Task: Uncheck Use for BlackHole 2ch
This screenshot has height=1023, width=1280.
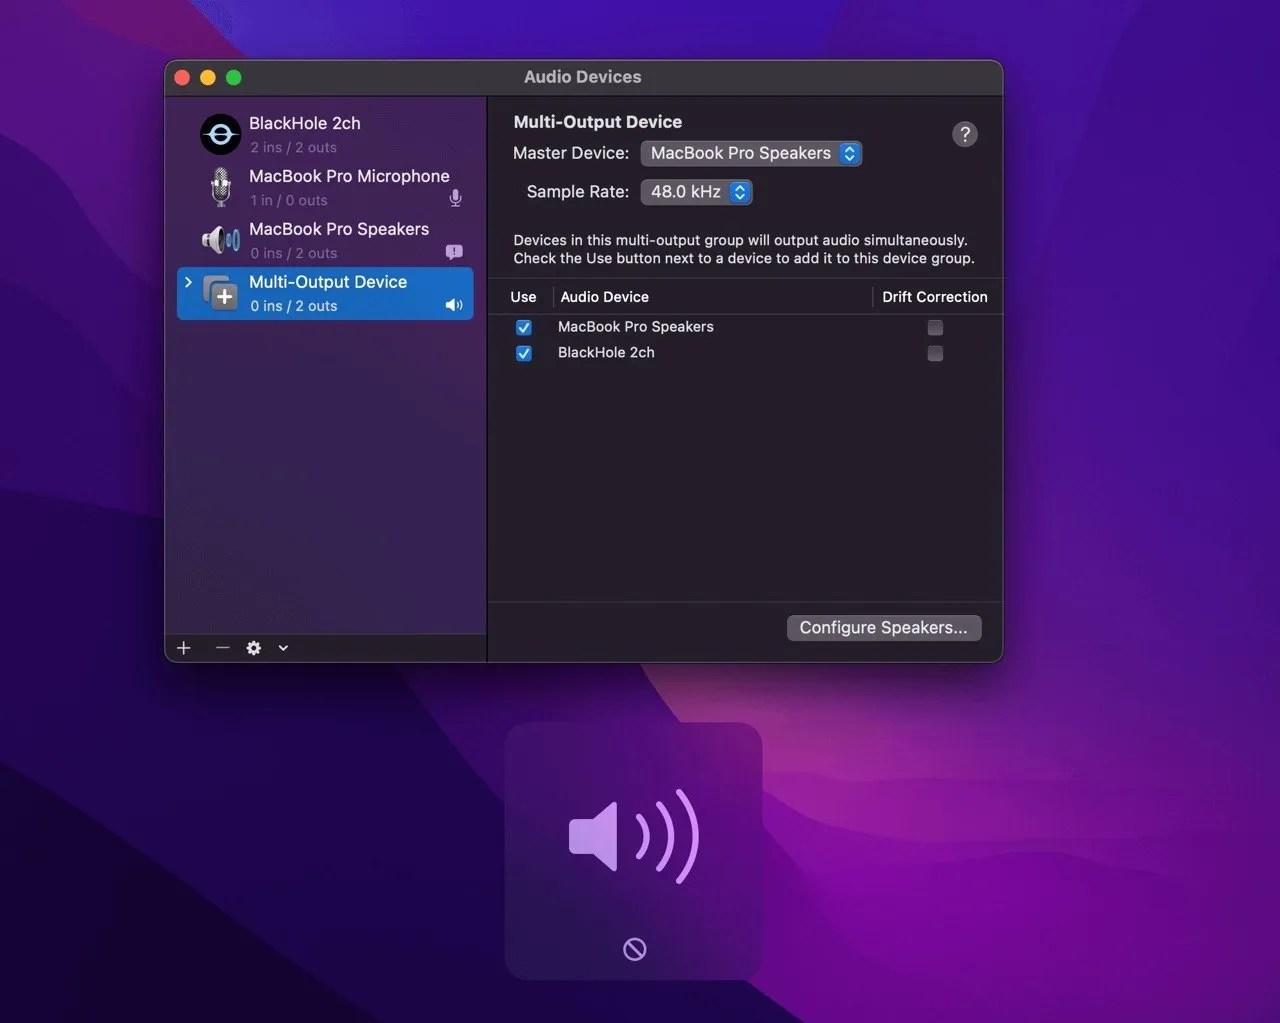Action: coord(524,353)
